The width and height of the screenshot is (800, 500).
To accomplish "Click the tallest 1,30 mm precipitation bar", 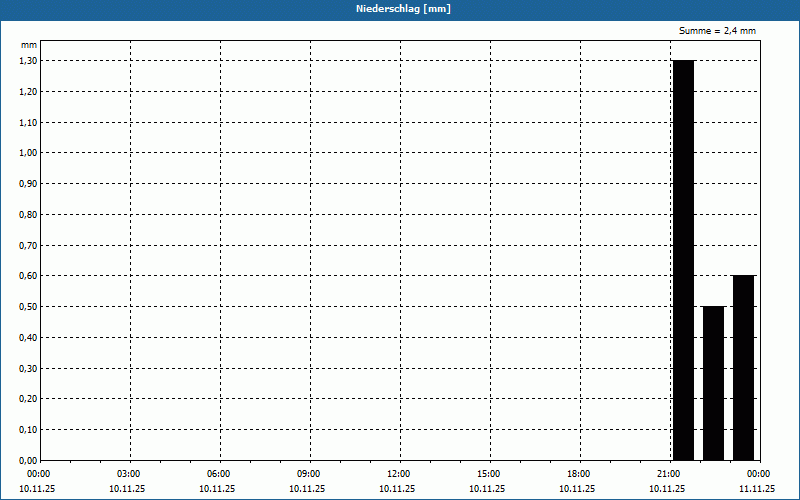I will [x=683, y=260].
